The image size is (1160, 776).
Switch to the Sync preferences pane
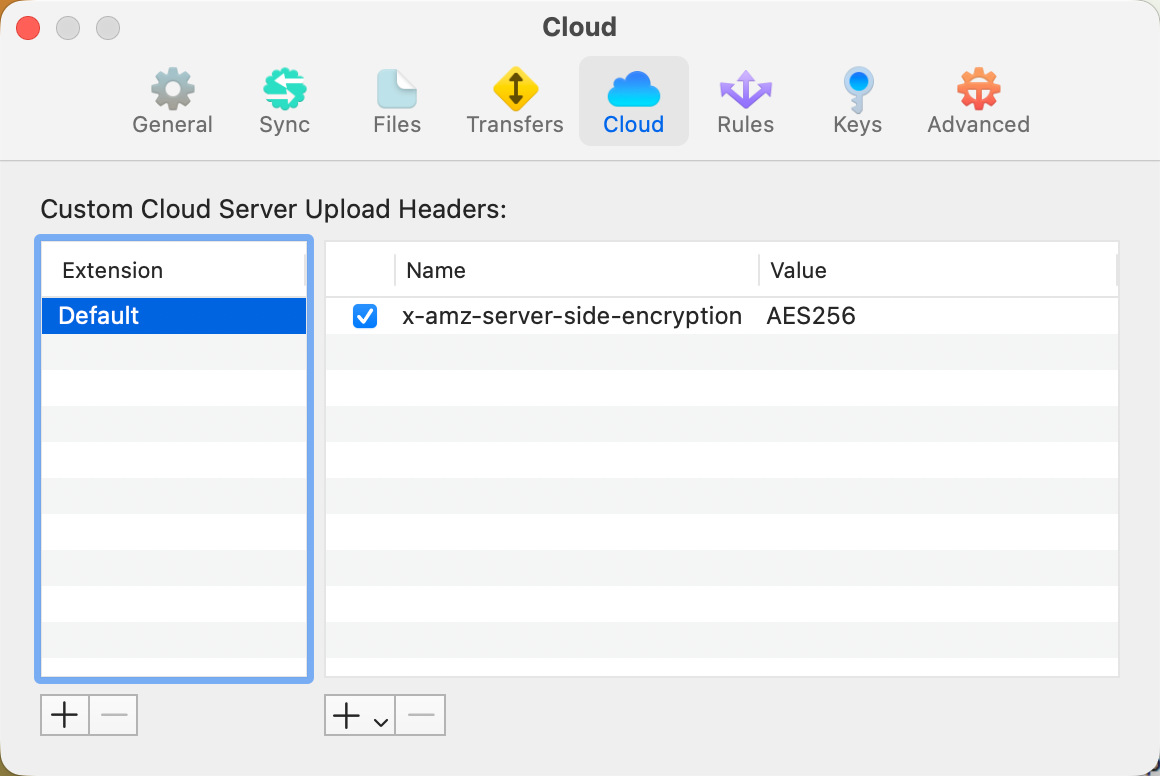[285, 102]
